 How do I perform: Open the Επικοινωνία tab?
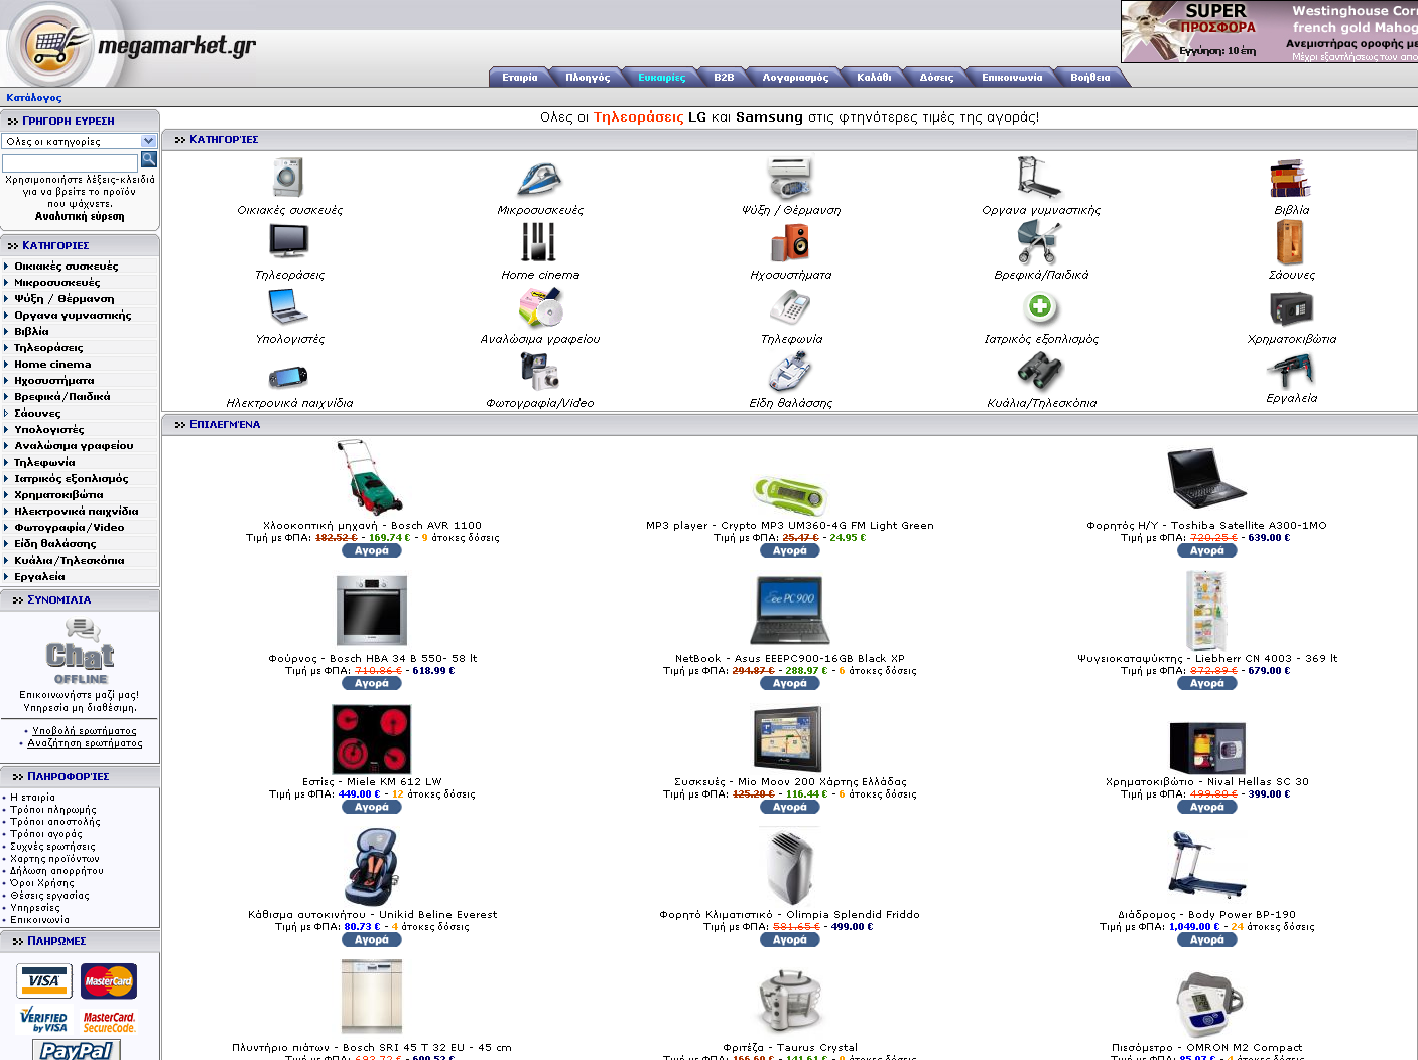click(1012, 77)
